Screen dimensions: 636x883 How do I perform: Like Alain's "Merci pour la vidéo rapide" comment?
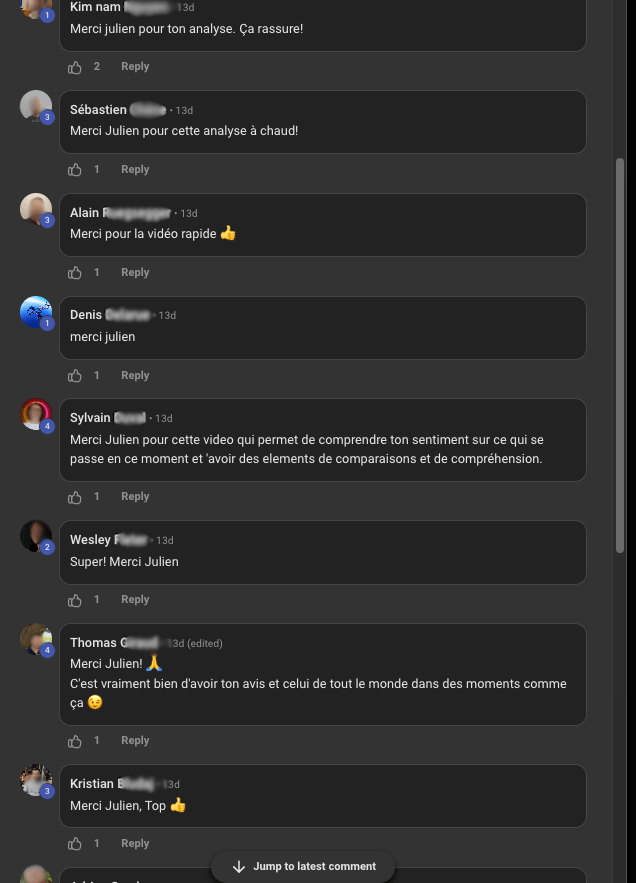click(75, 273)
